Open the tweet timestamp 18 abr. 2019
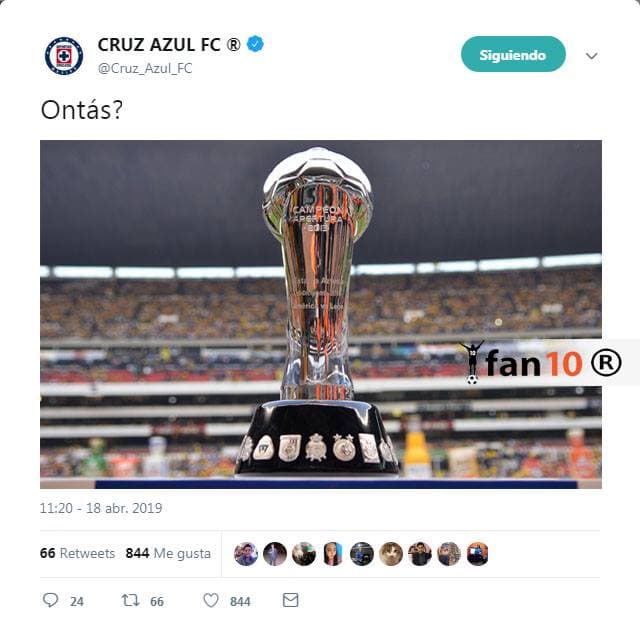This screenshot has width=640, height=638. click(x=101, y=508)
